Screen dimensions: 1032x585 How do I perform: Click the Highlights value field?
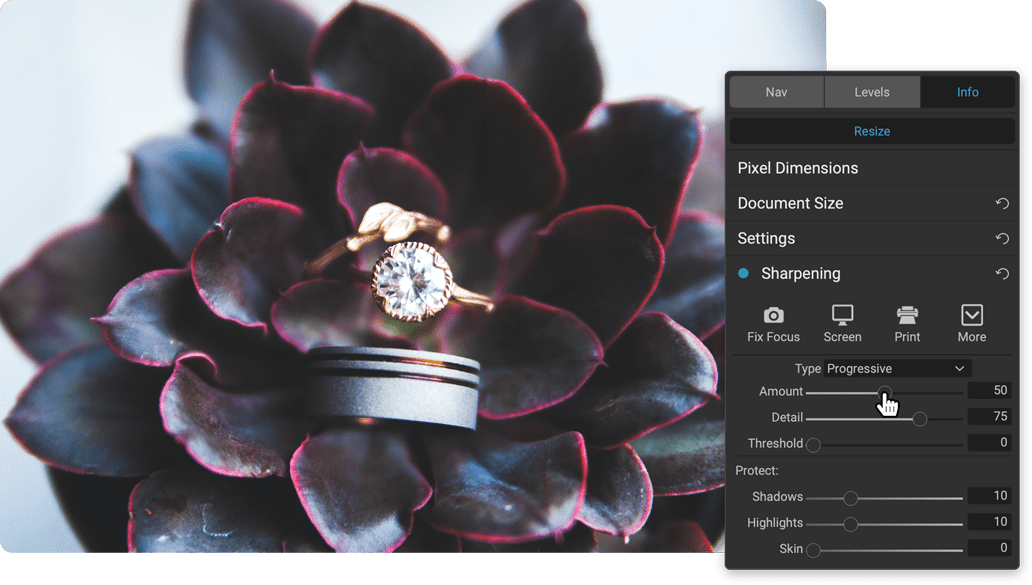(989, 522)
